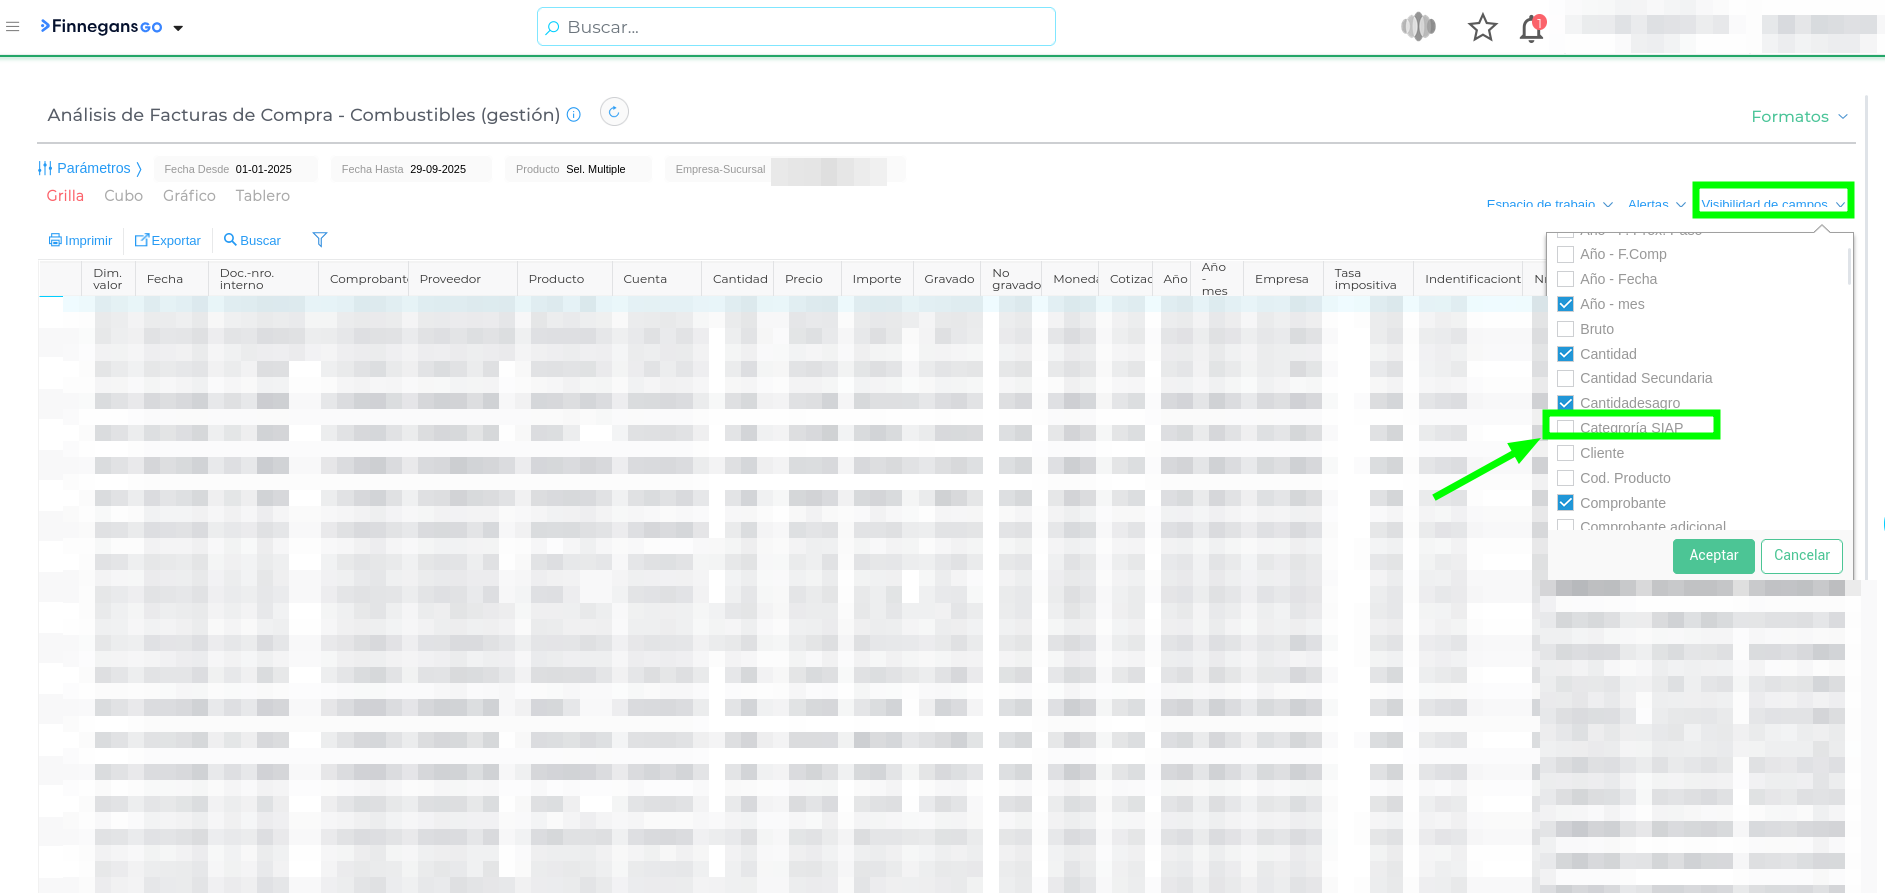Open Visibilidad de campos dropdown
Image resolution: width=1885 pixels, height=893 pixels.
click(1772, 204)
